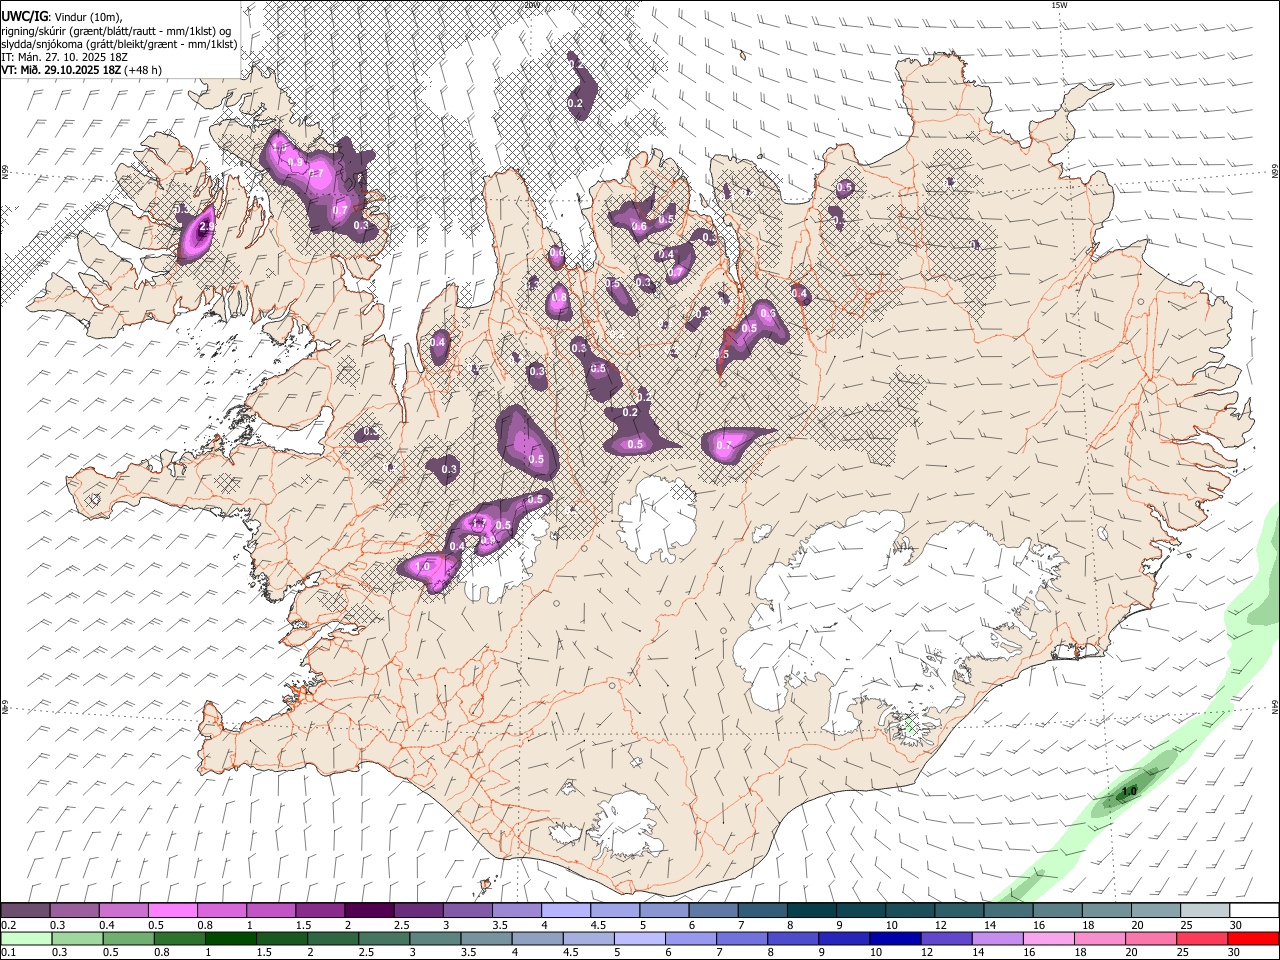1280x960 pixels.
Task: Click the '0.6' snowfall value in the north
Action: click(639, 227)
